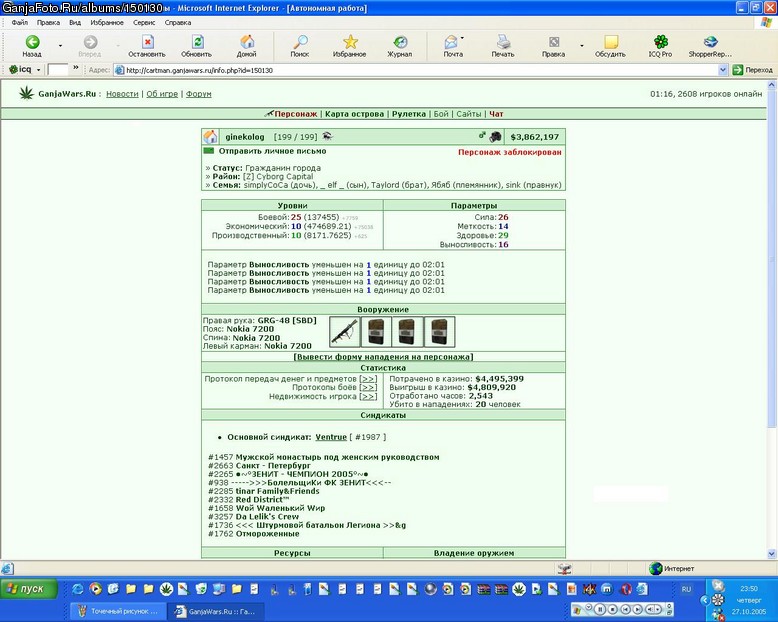Image resolution: width=778 pixels, height=622 pixels.
Task: Click into the URL address field
Action: (x=417, y=70)
